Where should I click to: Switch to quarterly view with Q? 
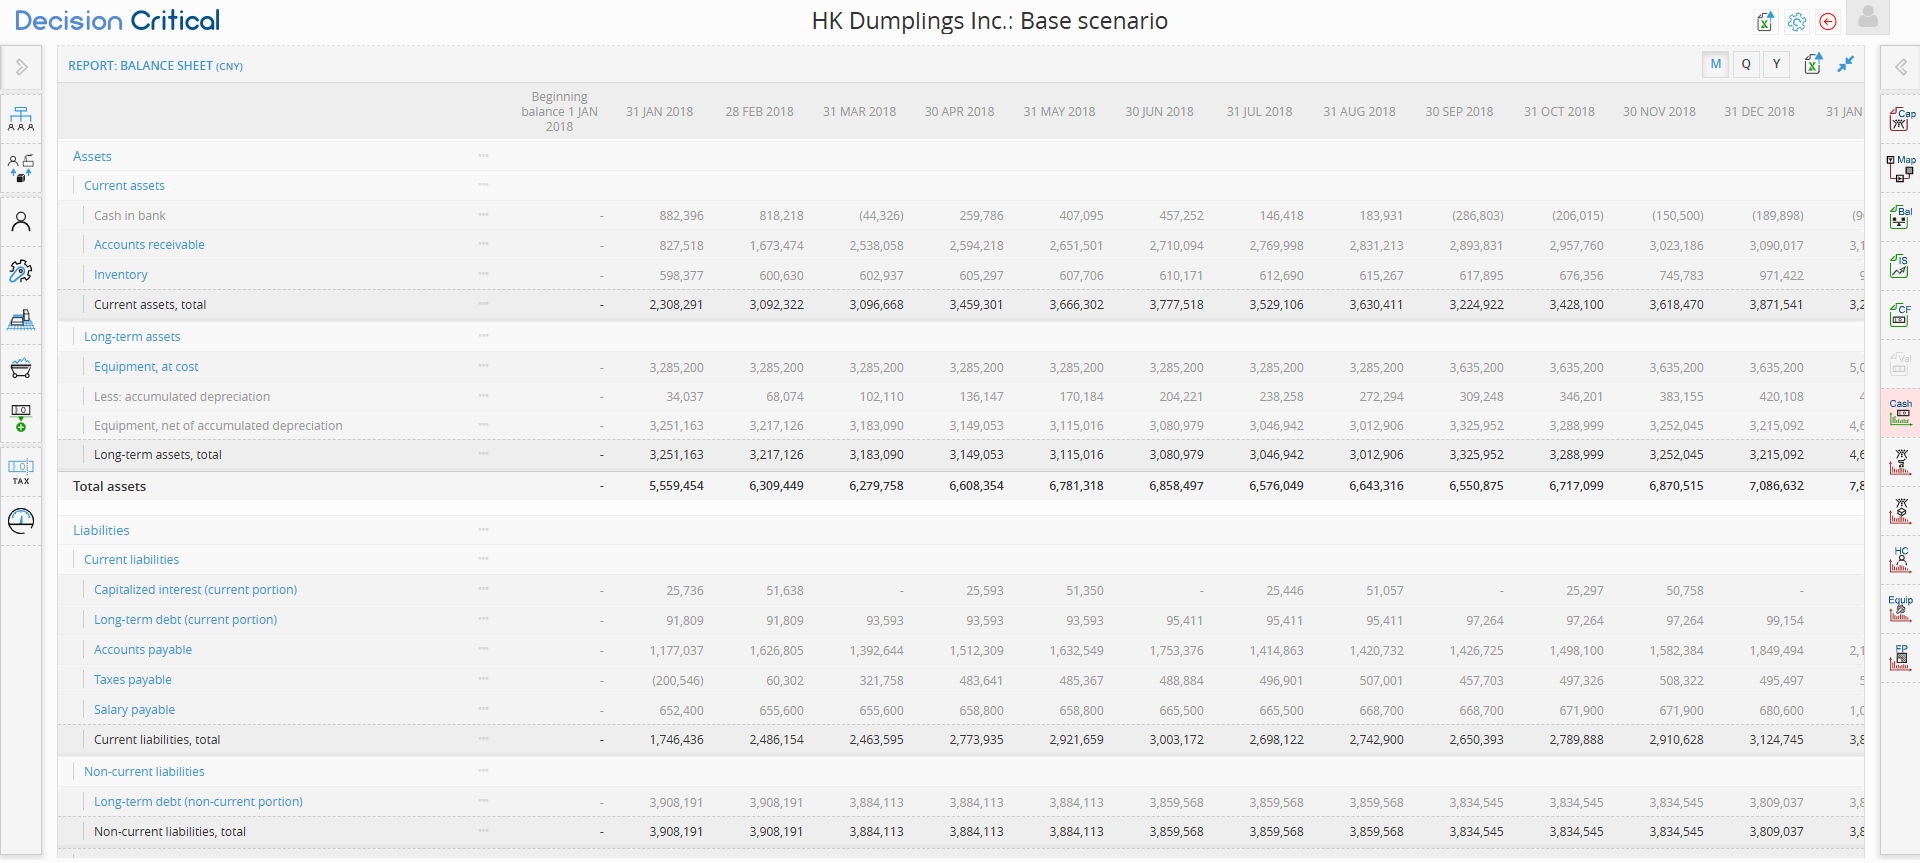click(1746, 64)
